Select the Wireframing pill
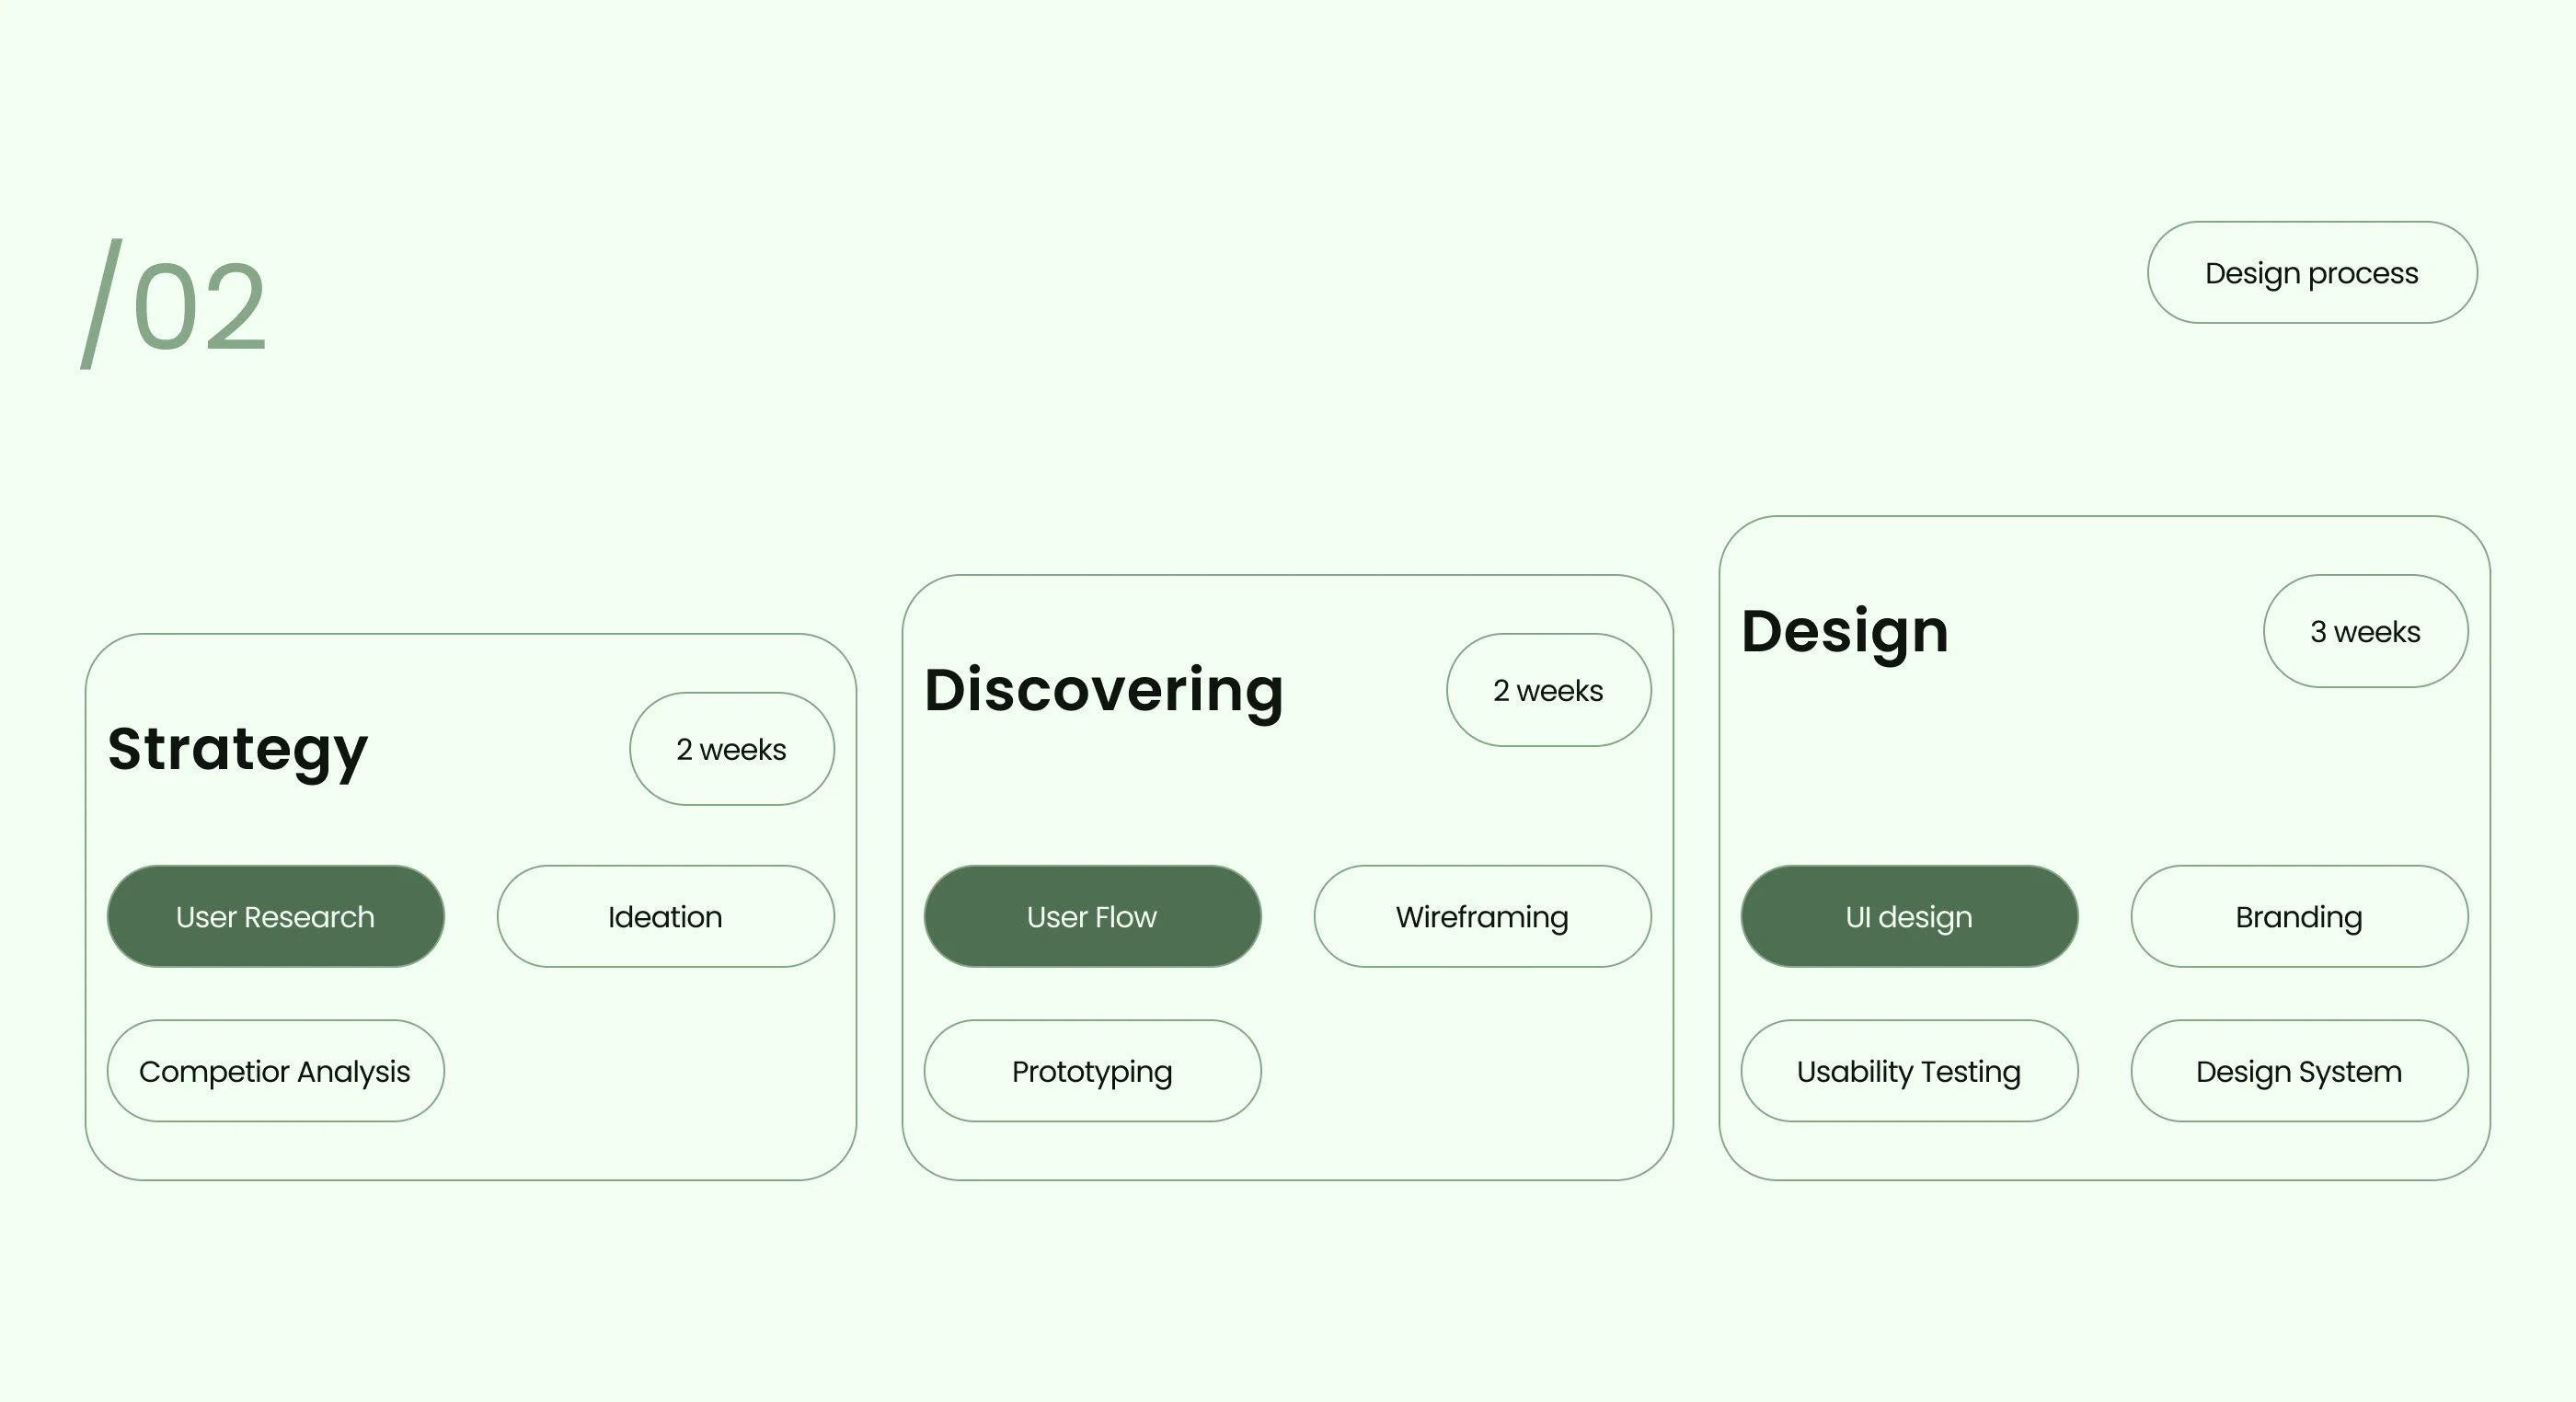 [x=1482, y=916]
